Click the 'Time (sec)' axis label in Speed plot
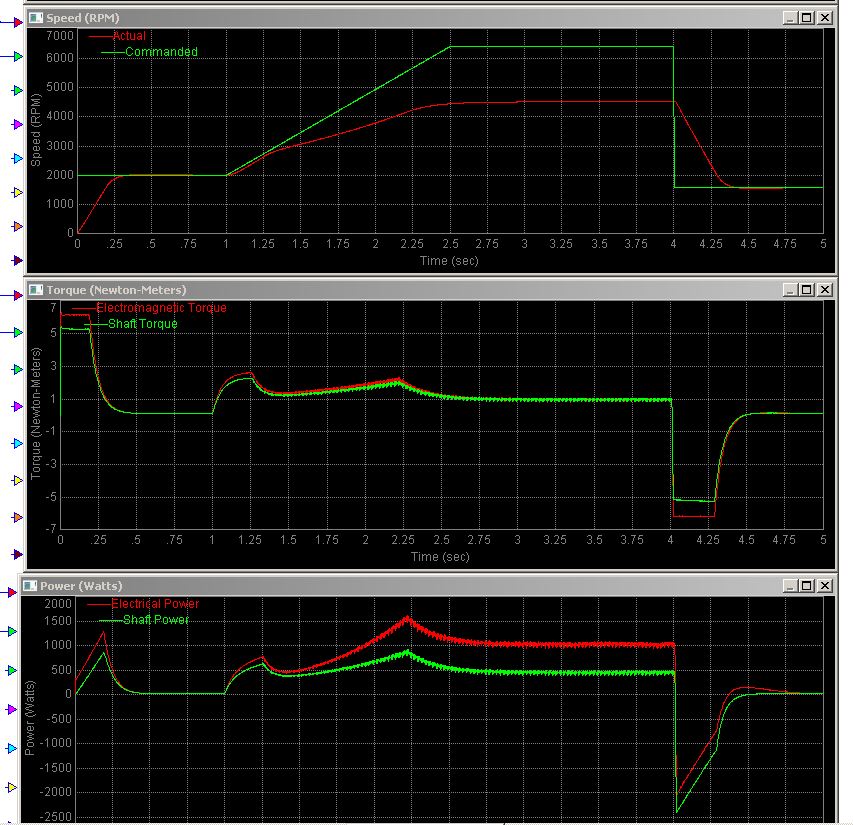This screenshot has width=853, height=825. (449, 260)
